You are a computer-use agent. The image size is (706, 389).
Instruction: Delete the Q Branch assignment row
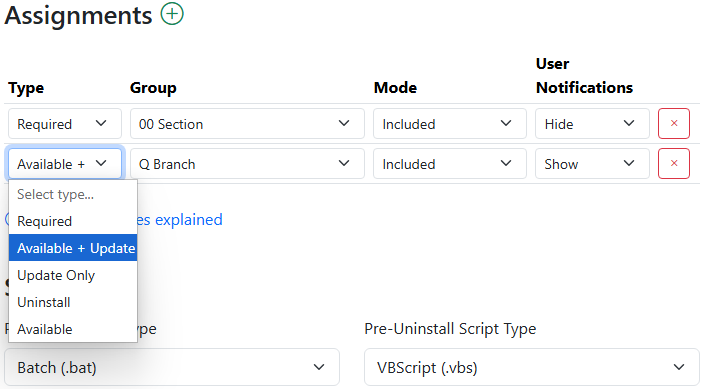pyautogui.click(x=674, y=163)
